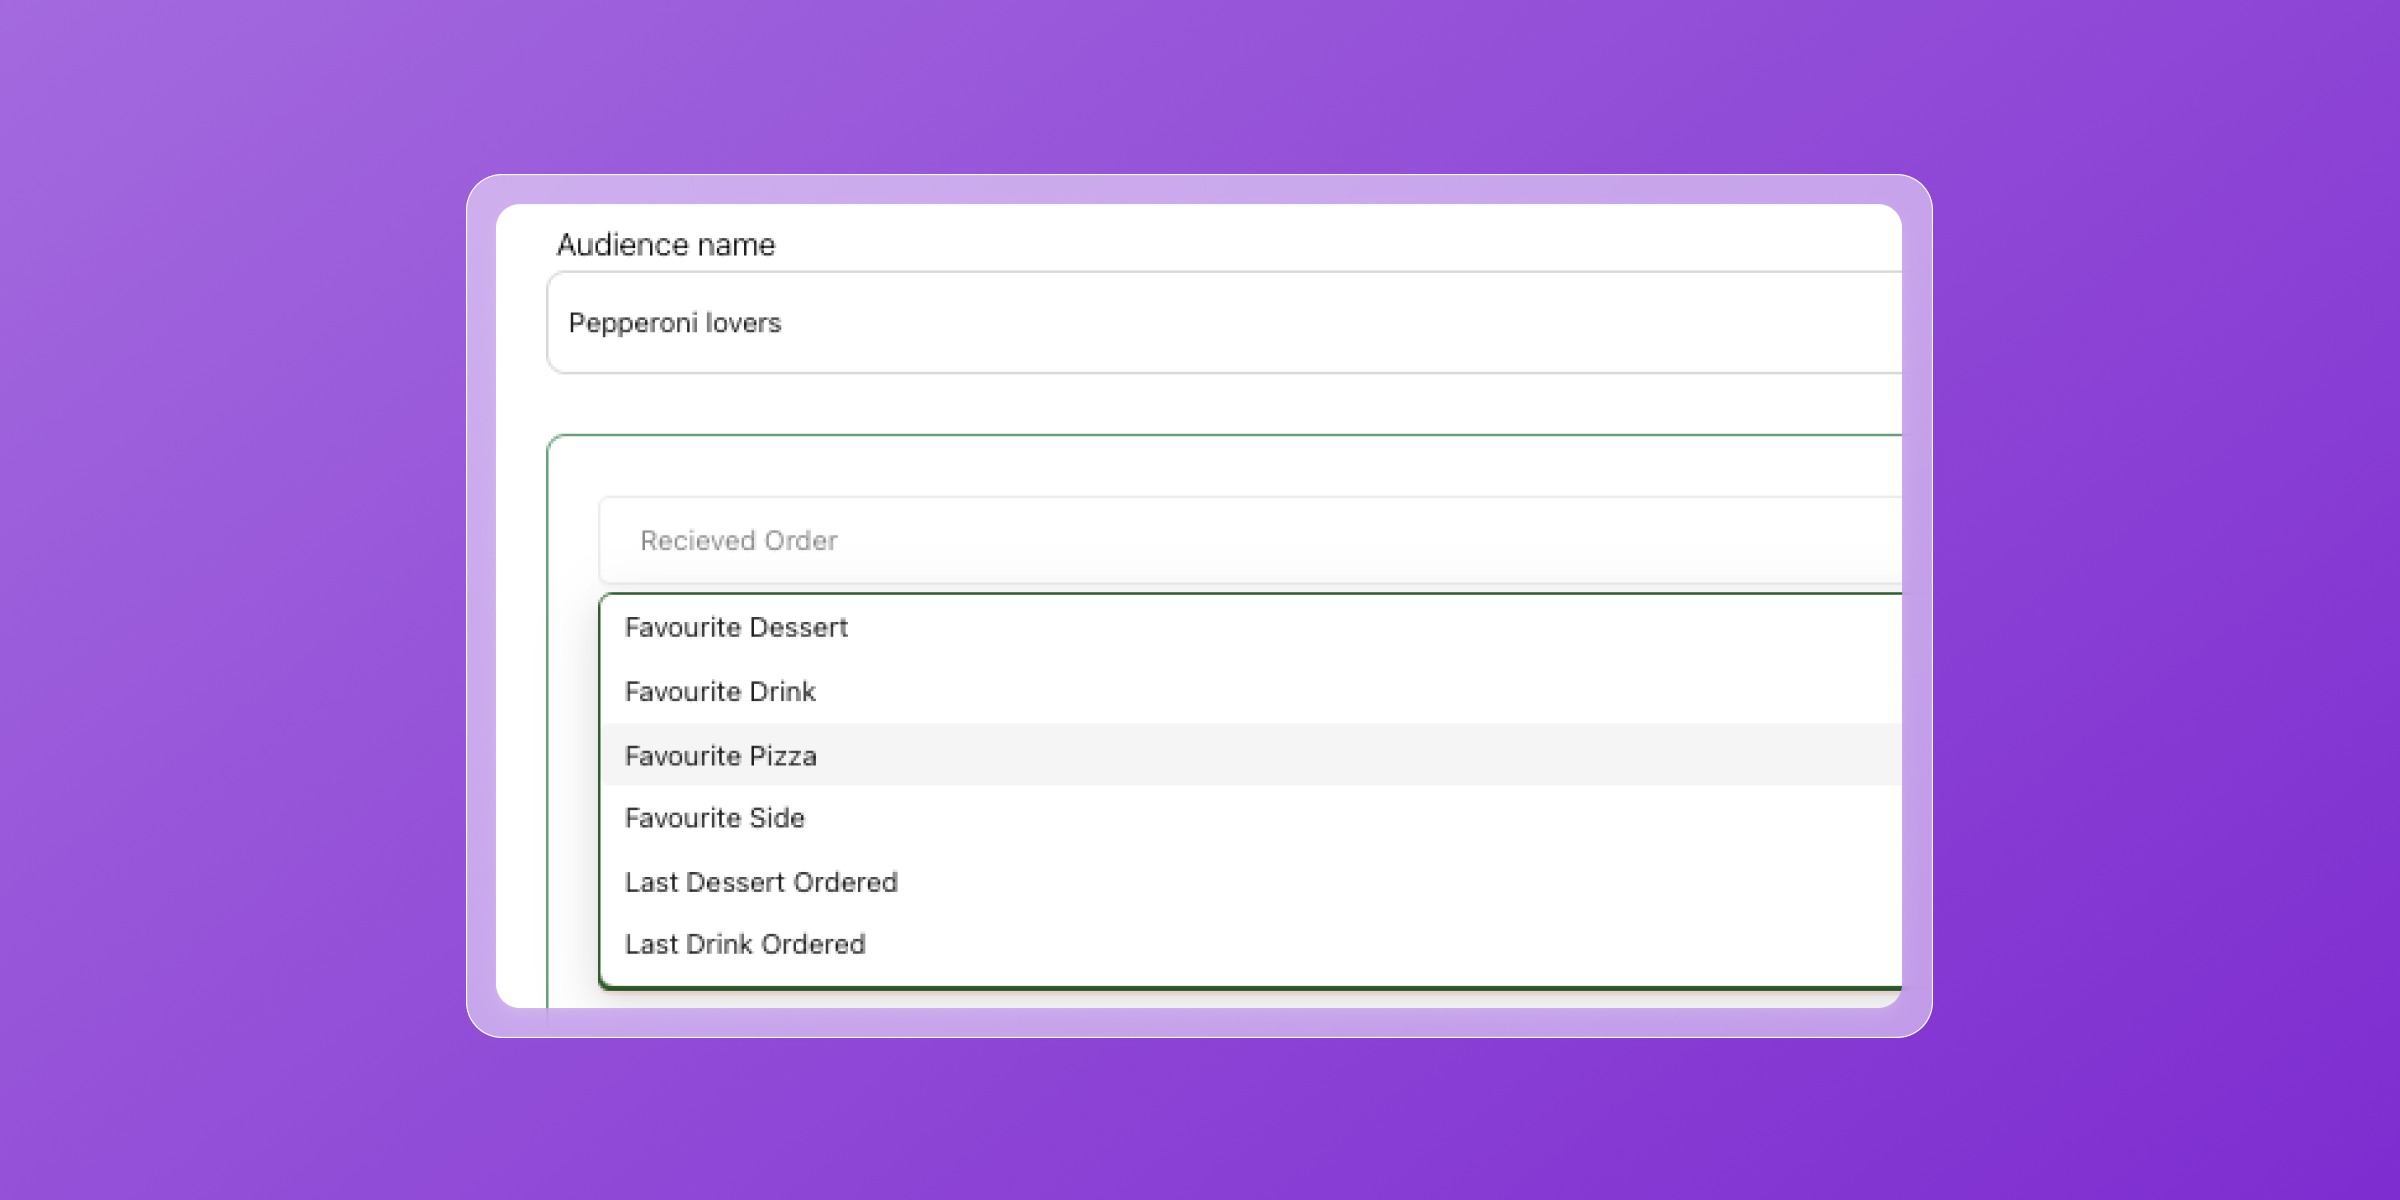The height and width of the screenshot is (1200, 2400).
Task: Select Last Drink Ordered entry
Action: tap(1251, 944)
